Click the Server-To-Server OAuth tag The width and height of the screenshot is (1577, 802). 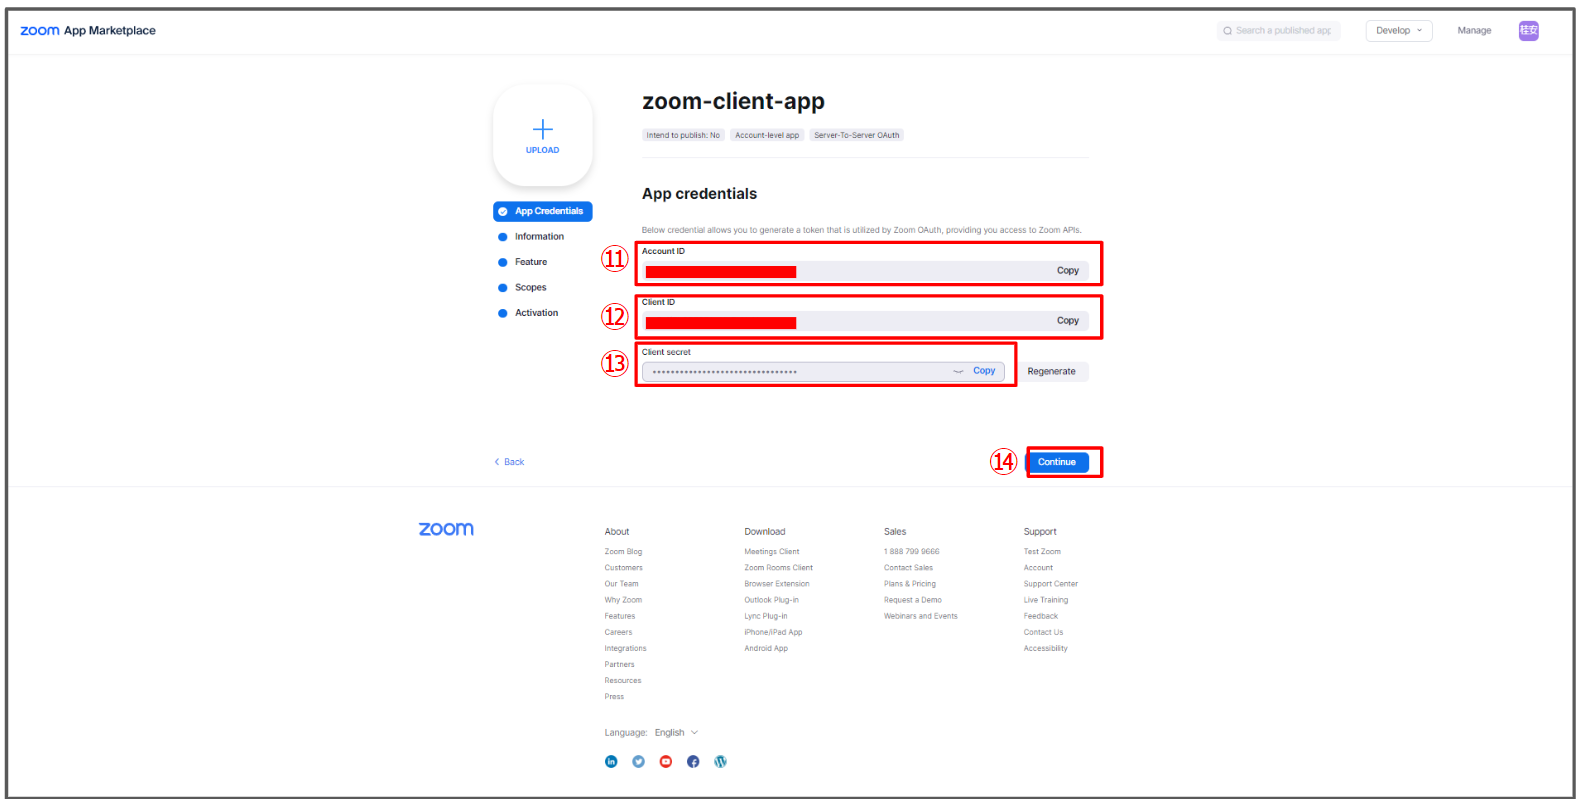point(856,135)
